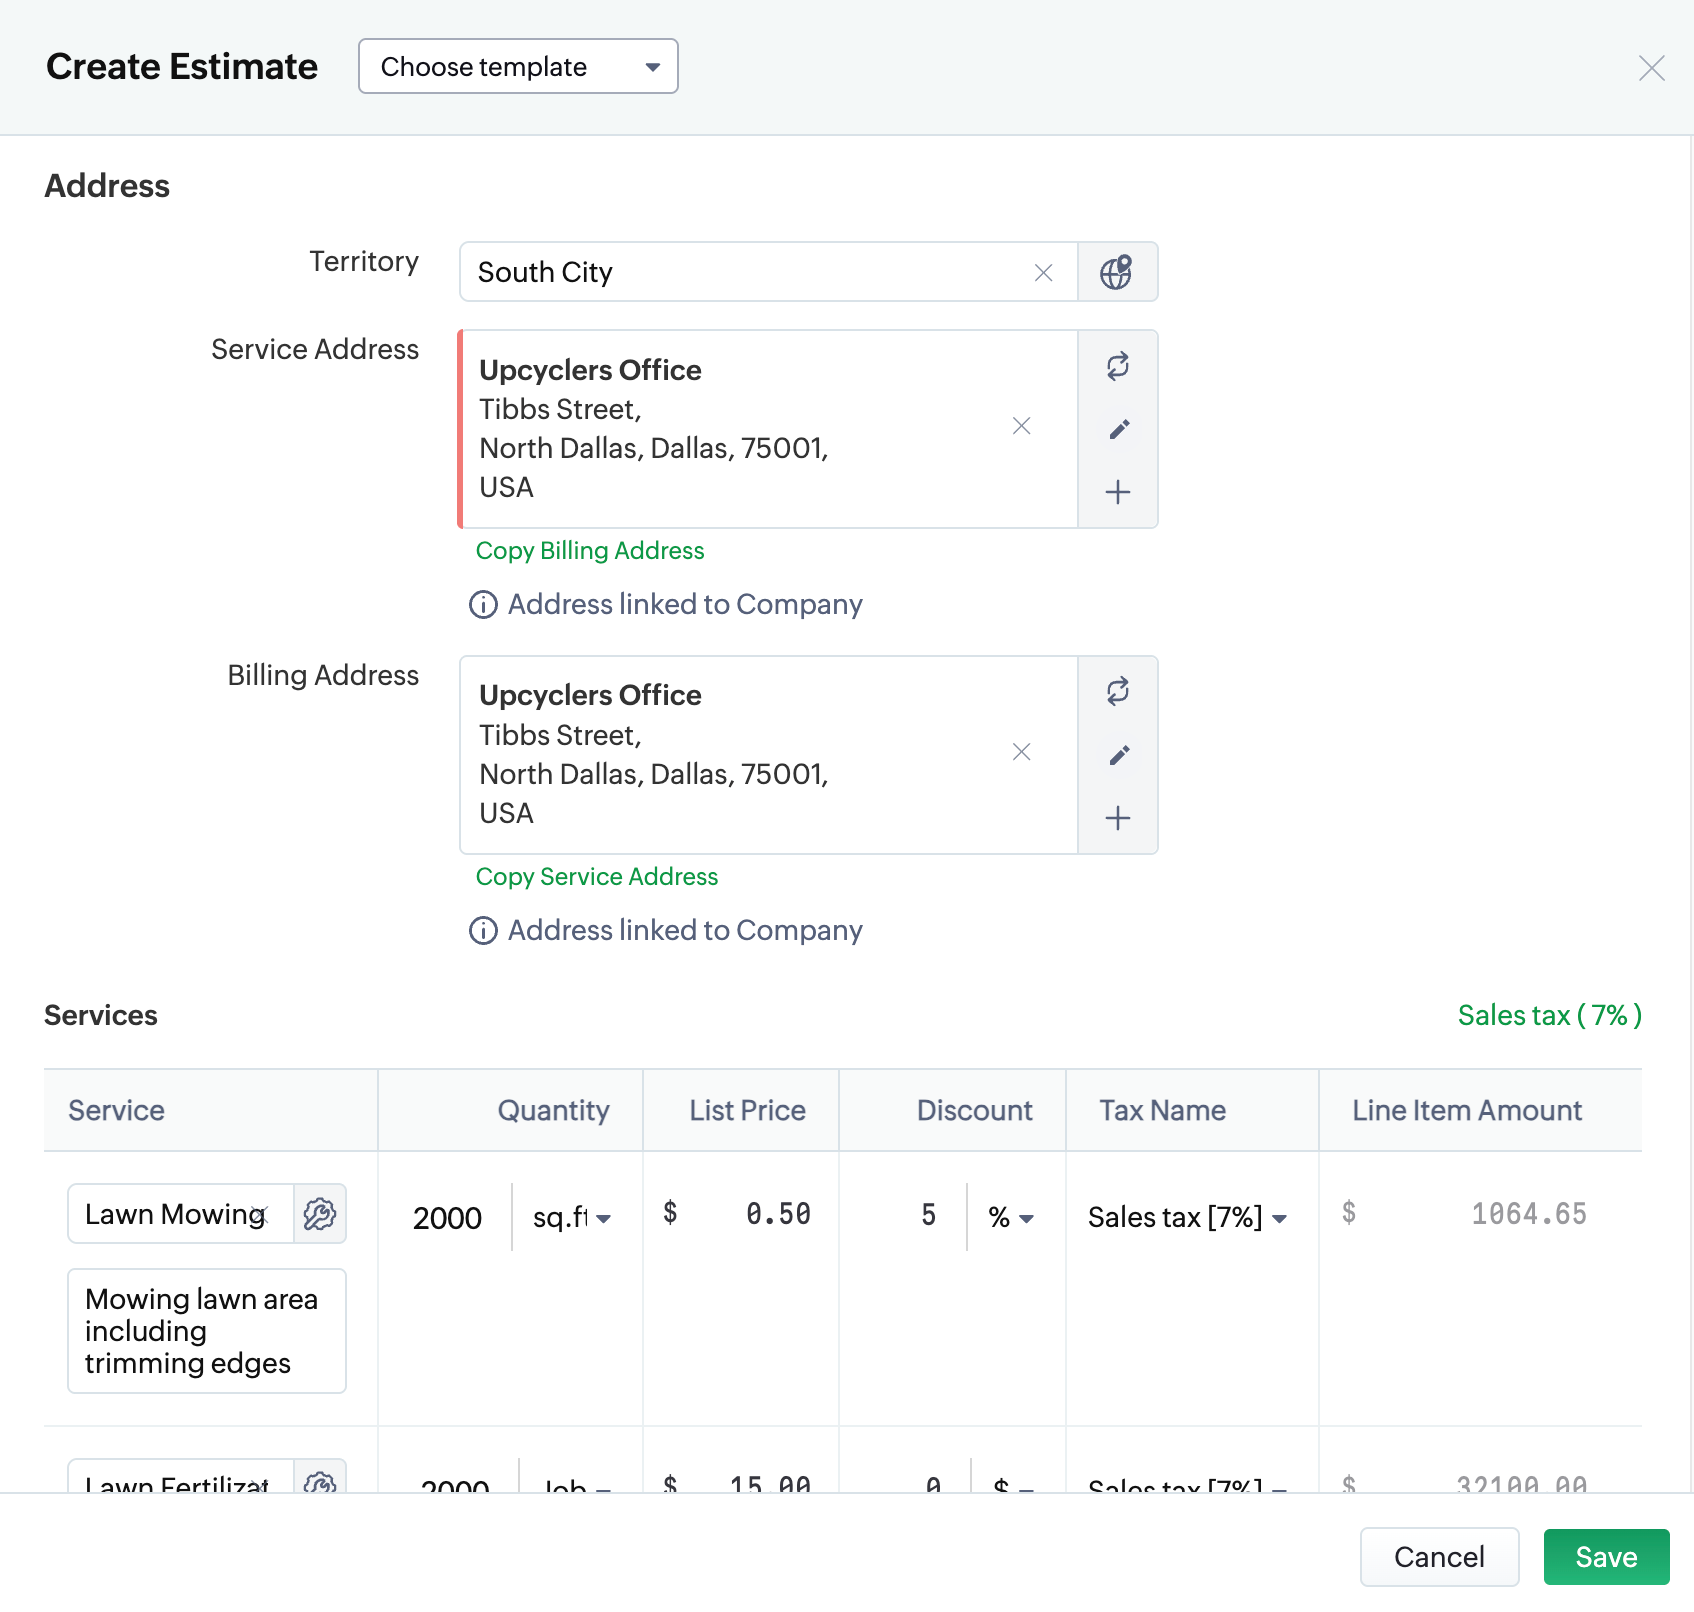This screenshot has height=1612, width=1694.
Task: Add a new Billing Address with plus icon
Action: (1118, 818)
